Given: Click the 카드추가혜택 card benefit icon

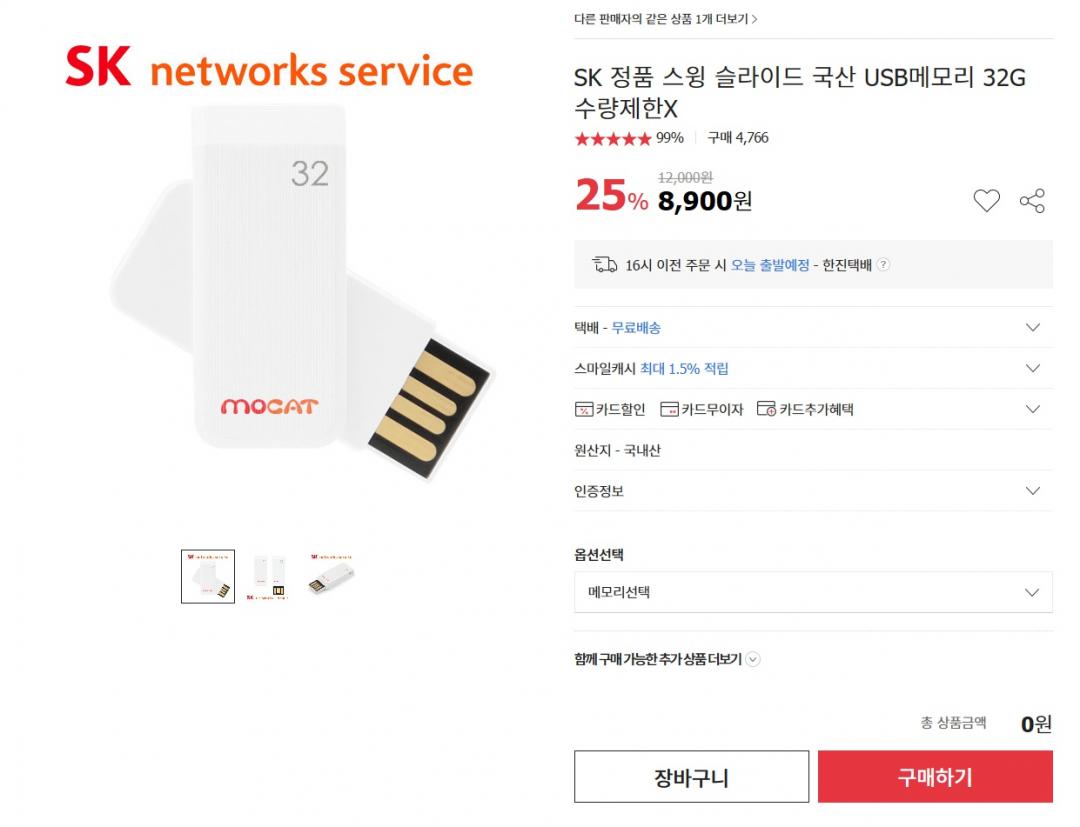Looking at the screenshot, I should 766,409.
